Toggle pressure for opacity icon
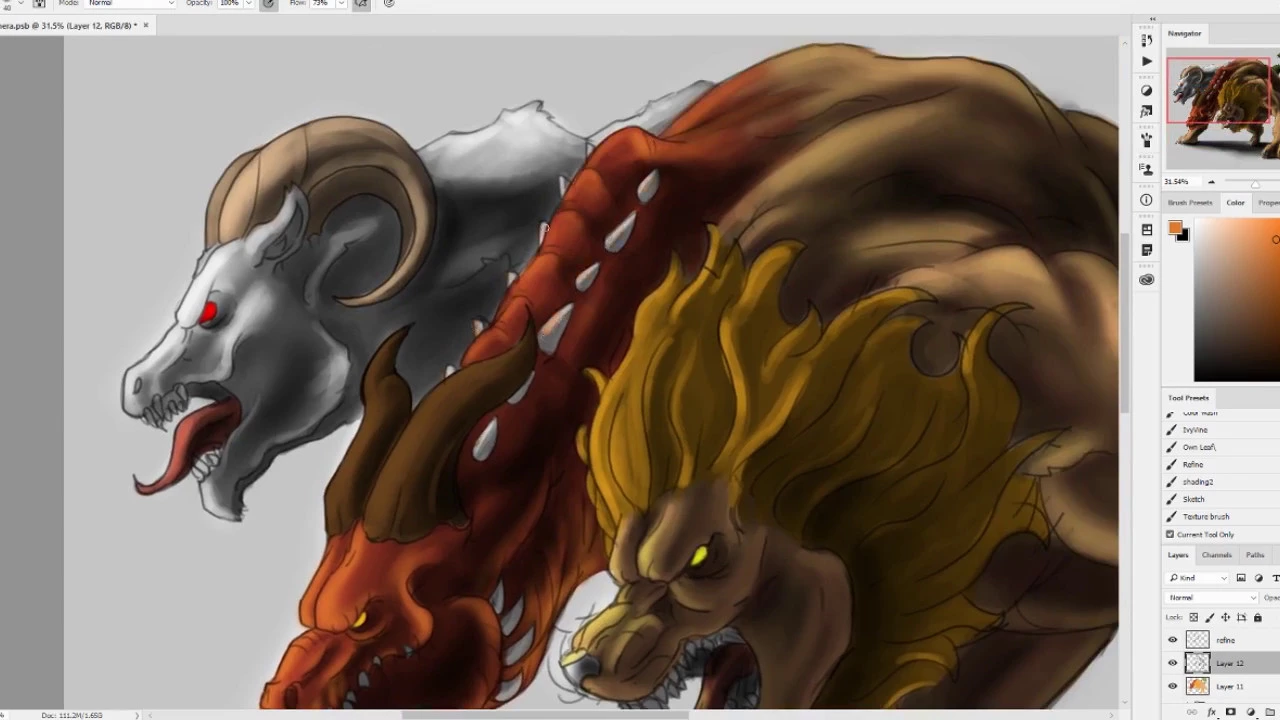Viewport: 1280px width, 720px height. [x=268, y=4]
